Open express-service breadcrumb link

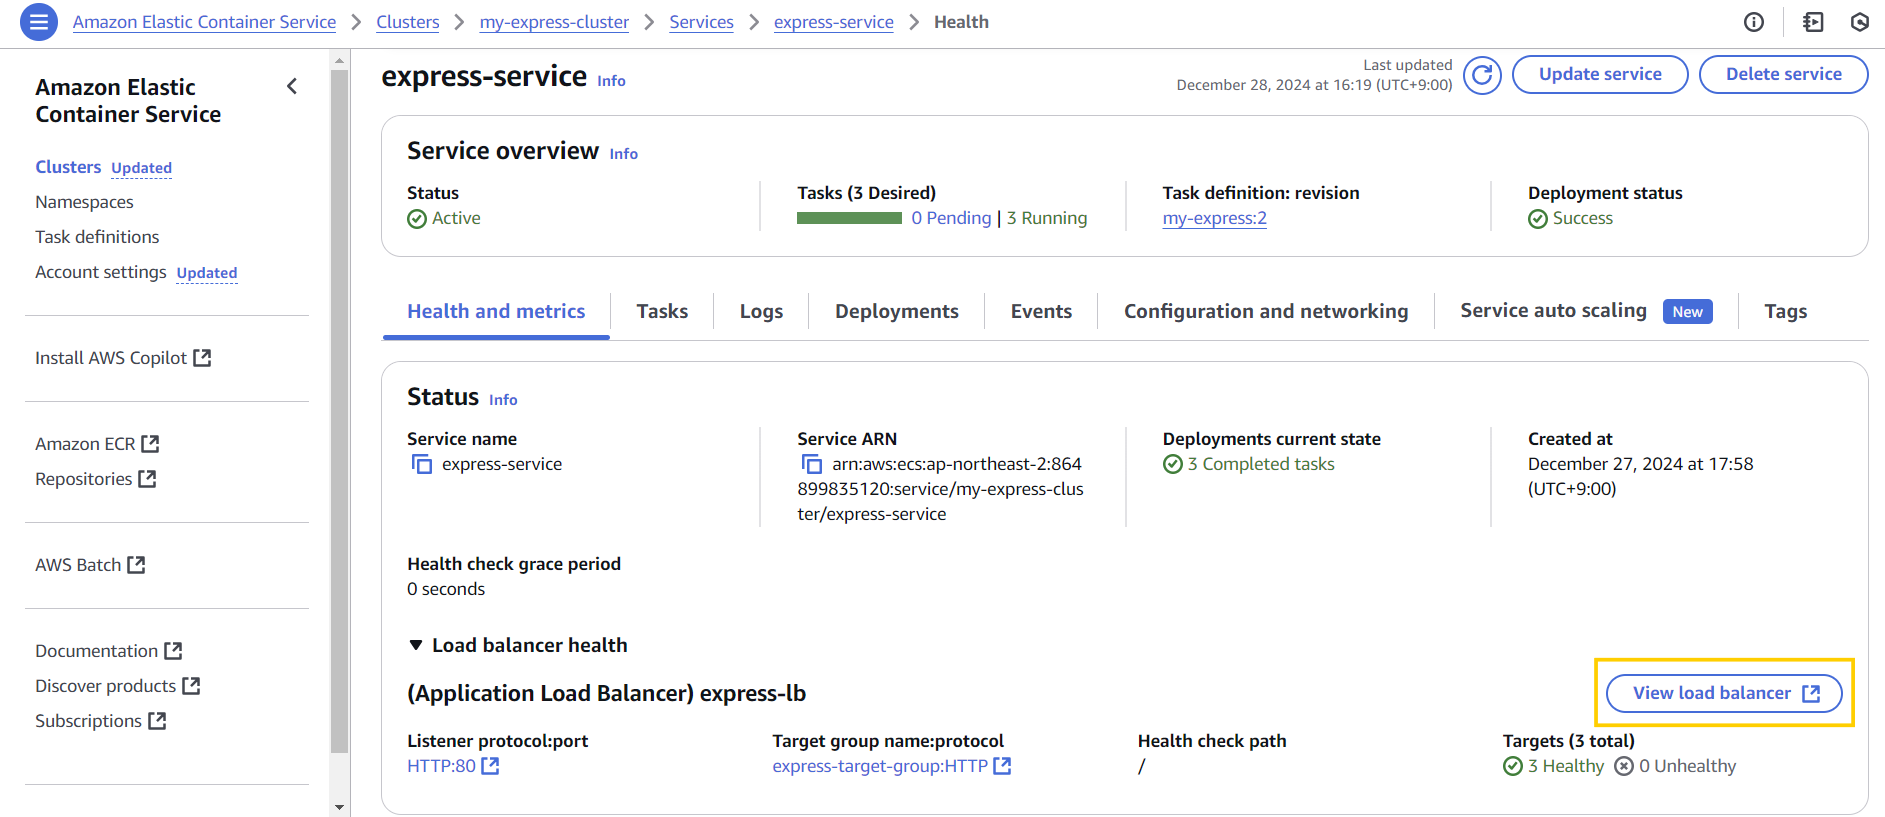(834, 22)
